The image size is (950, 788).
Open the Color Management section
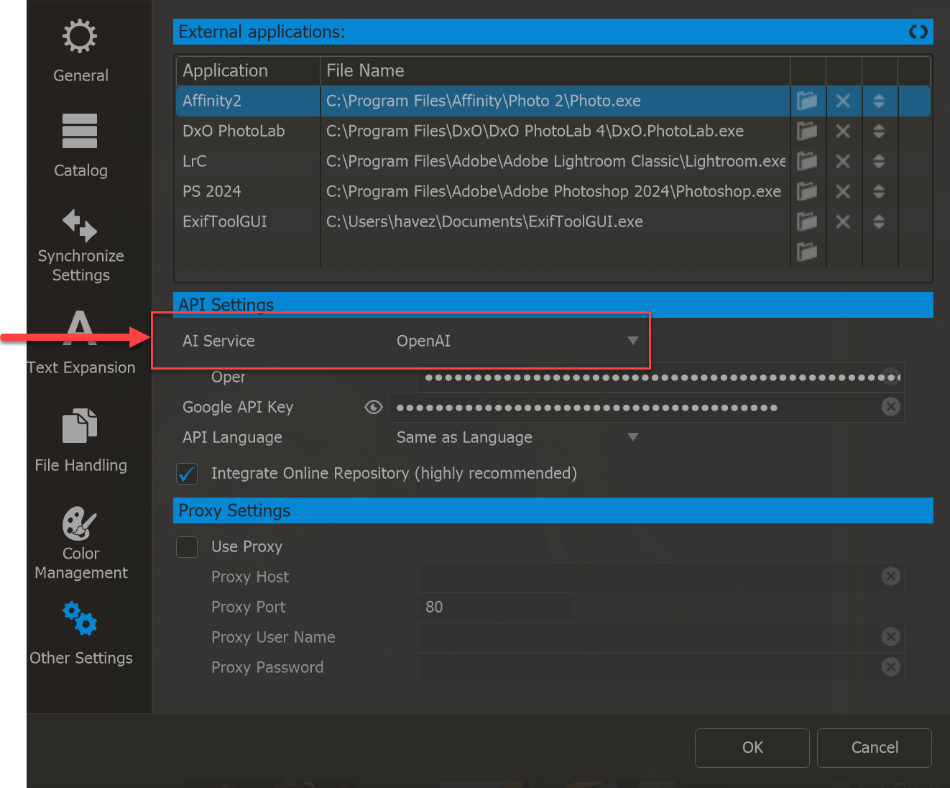(x=81, y=543)
